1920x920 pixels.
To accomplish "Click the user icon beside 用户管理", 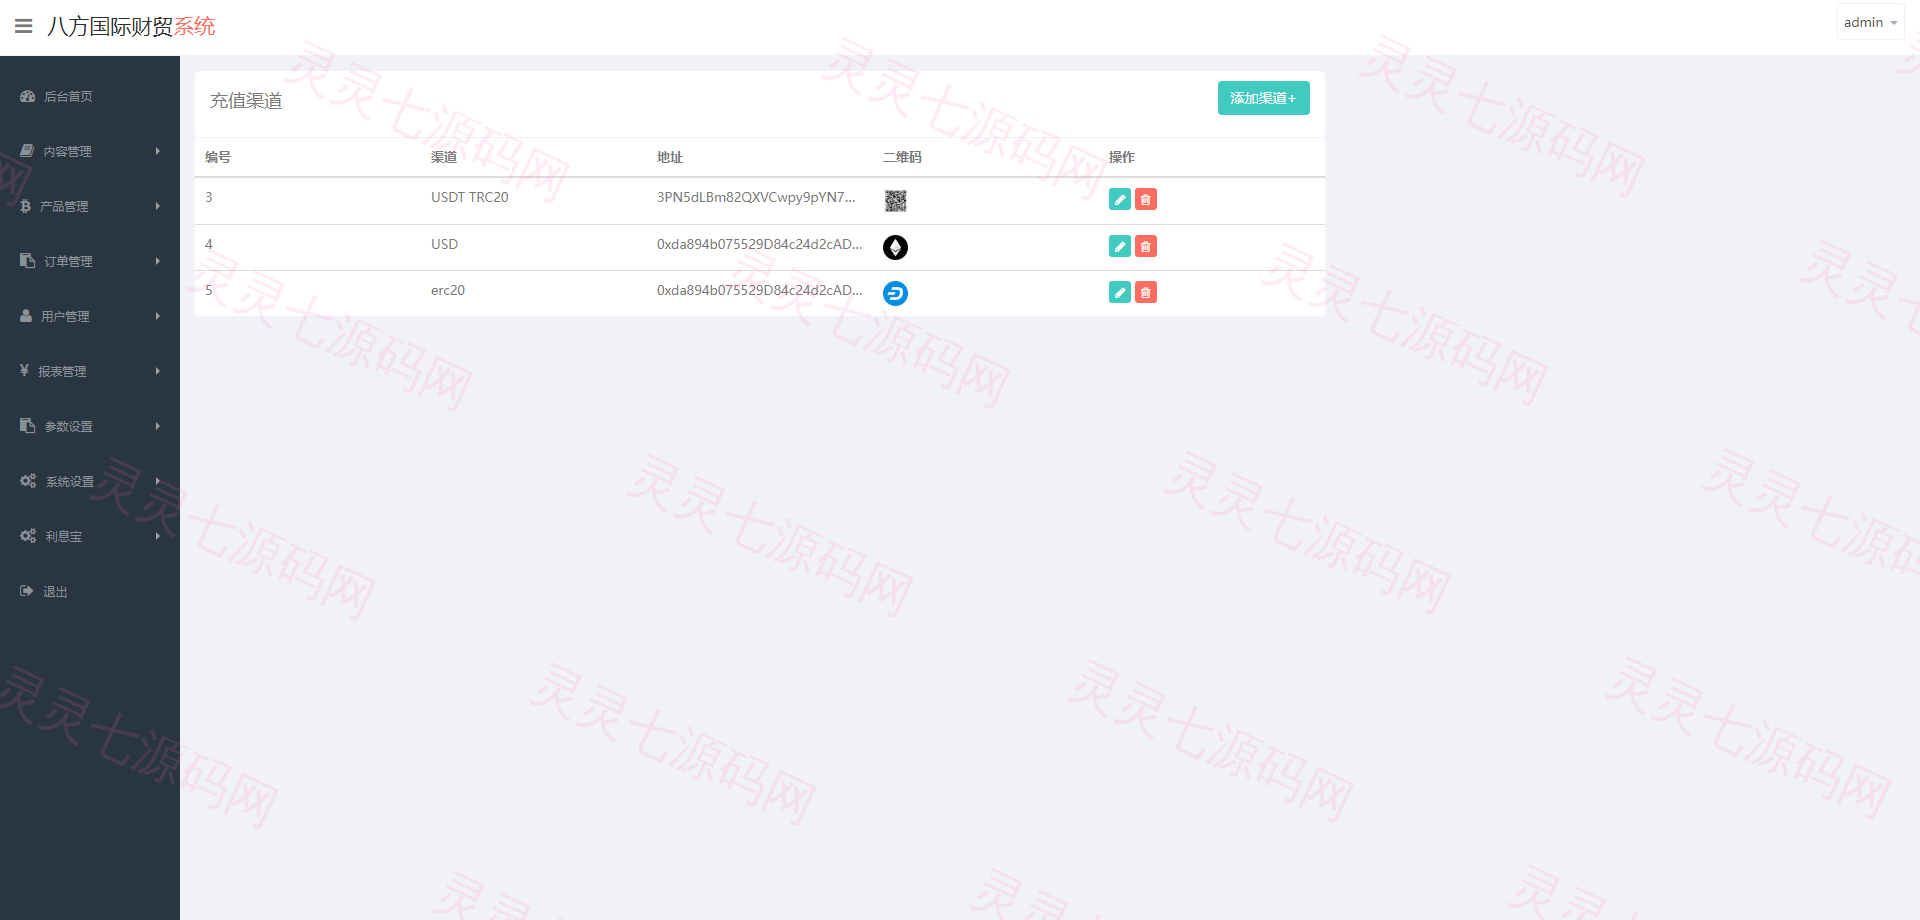I will click(x=26, y=316).
